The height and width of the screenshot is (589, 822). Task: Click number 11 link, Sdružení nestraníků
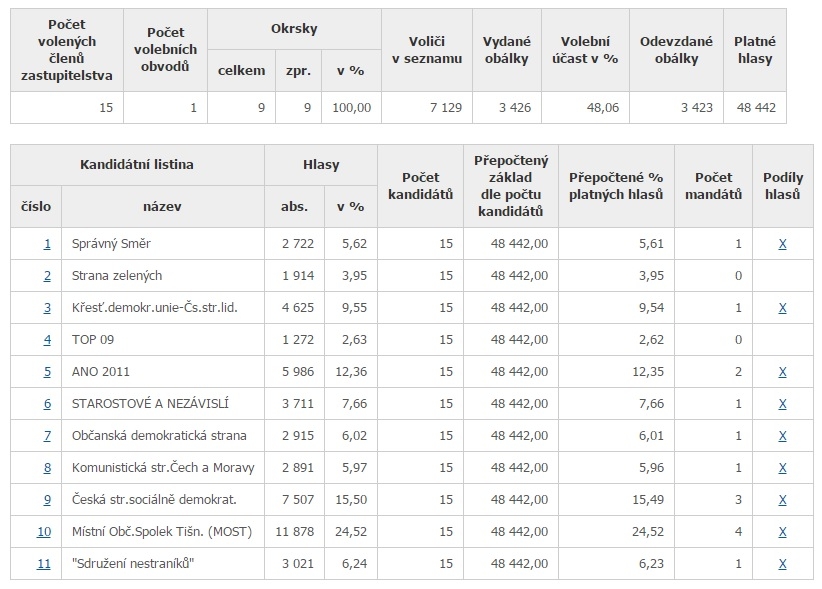44,564
